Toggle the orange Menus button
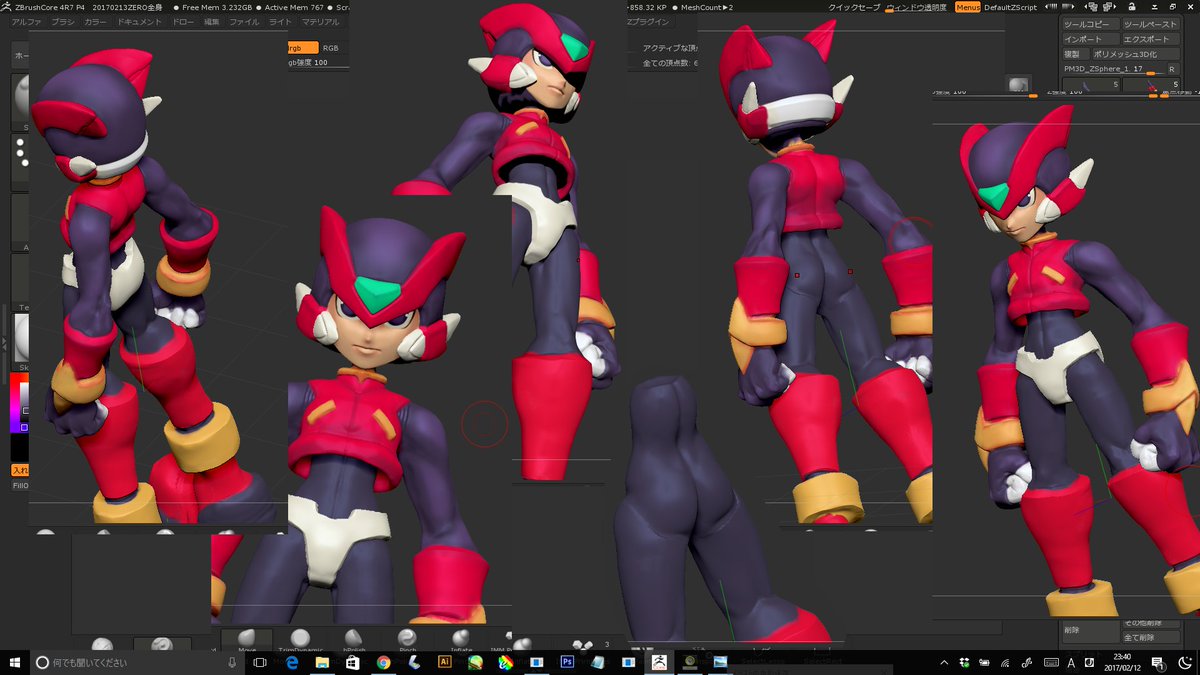Screen dimensions: 1200x675 [x=967, y=7]
